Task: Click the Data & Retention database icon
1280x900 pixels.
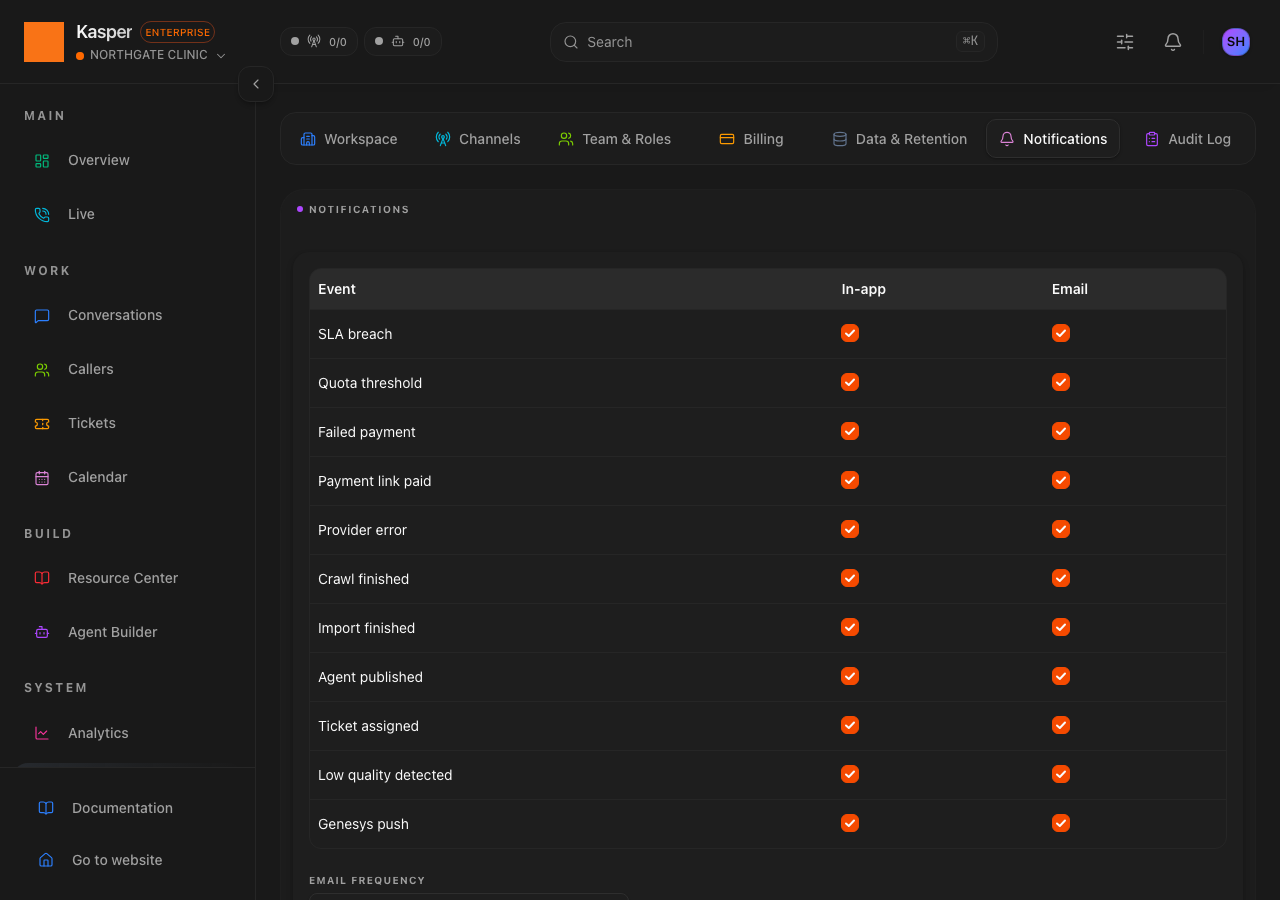Action: pyautogui.click(x=840, y=139)
